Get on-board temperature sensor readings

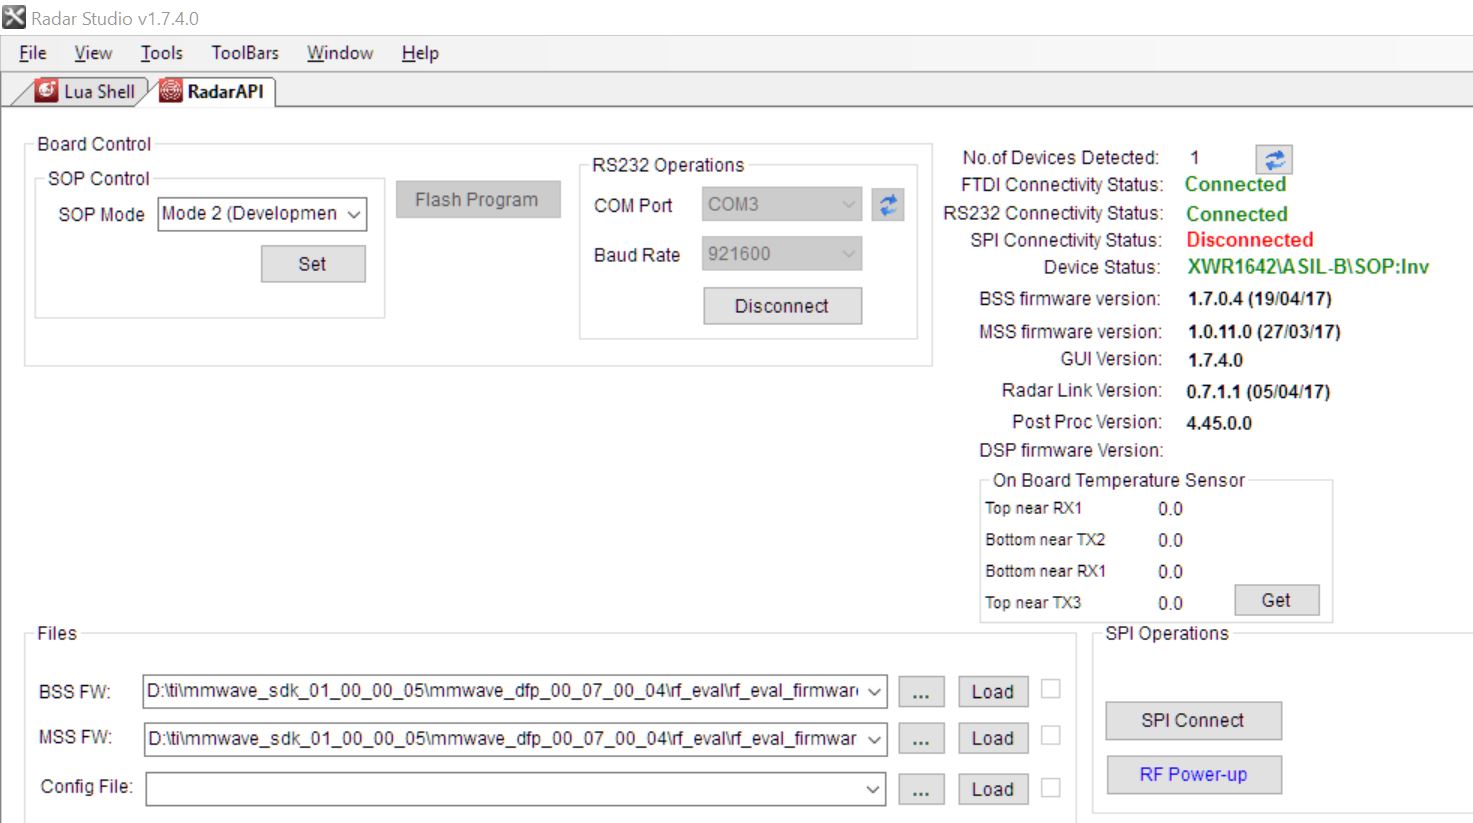(1277, 600)
